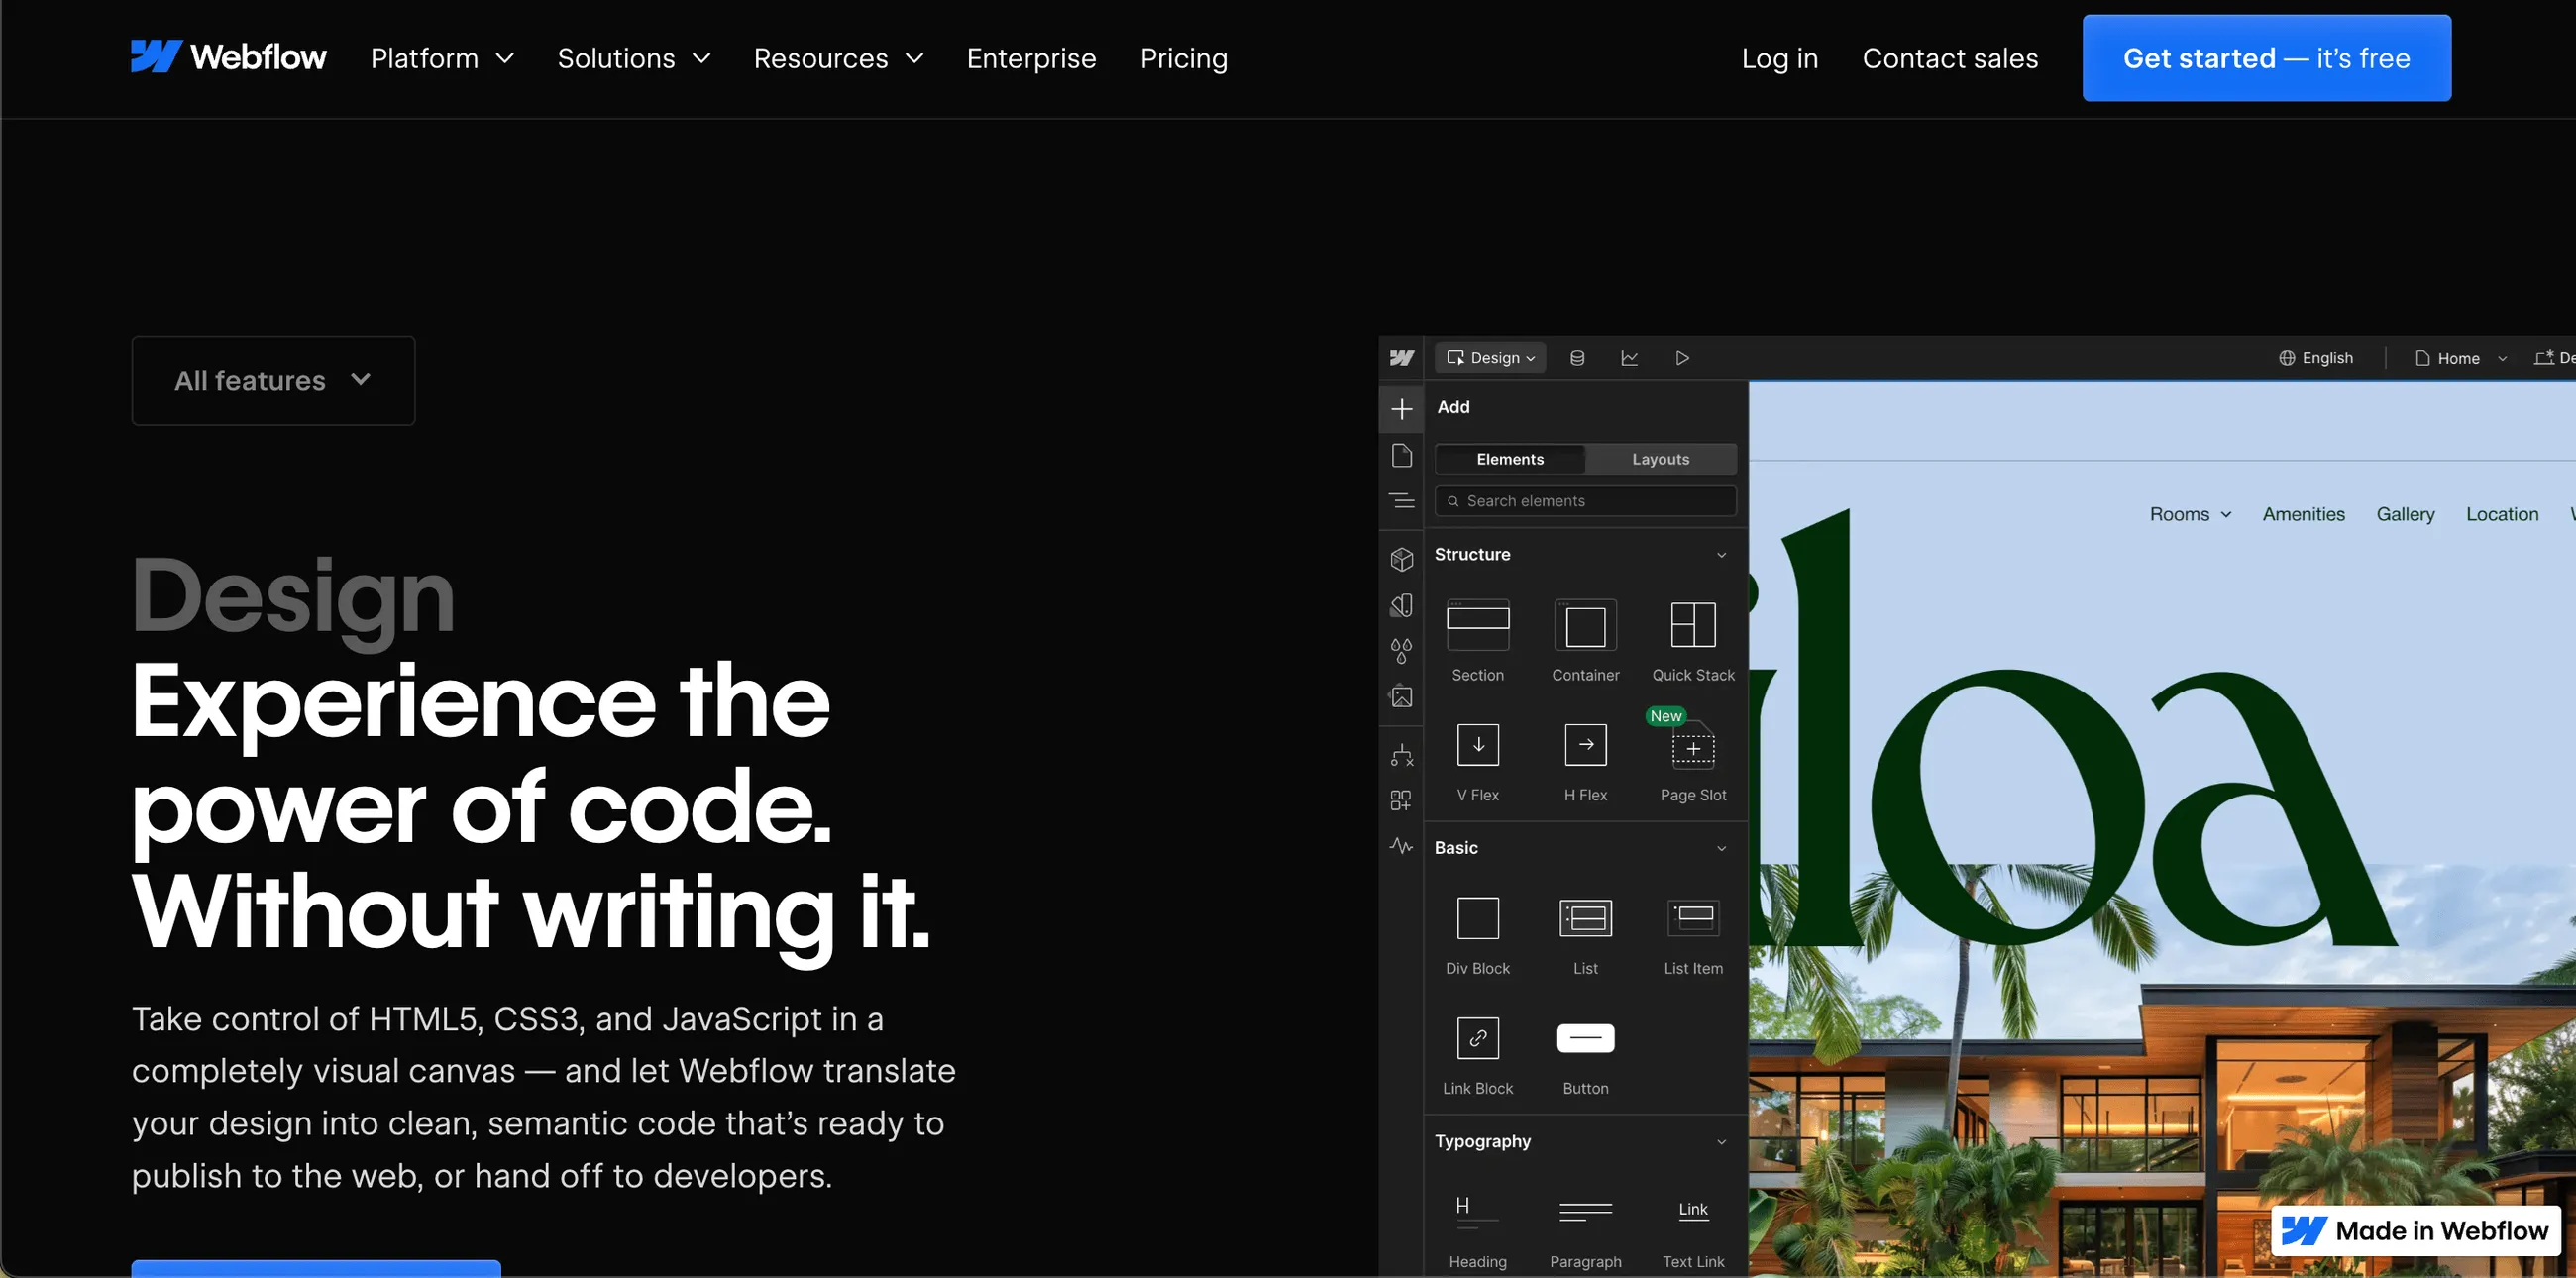Click the Contact sales link

pyautogui.click(x=1950, y=58)
